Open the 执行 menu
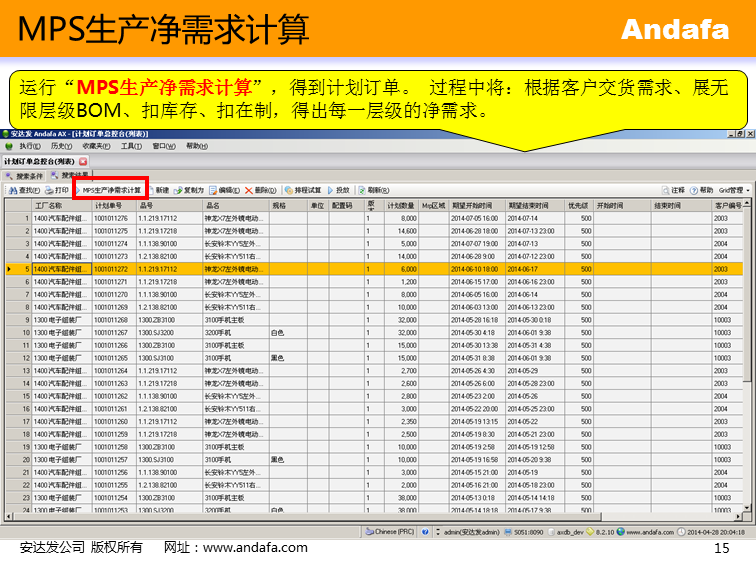756x567 pixels. [x=29, y=146]
